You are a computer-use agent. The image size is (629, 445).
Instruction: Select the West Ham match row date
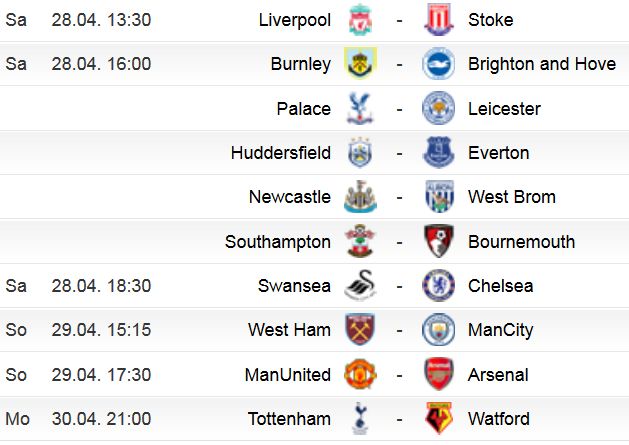101,330
